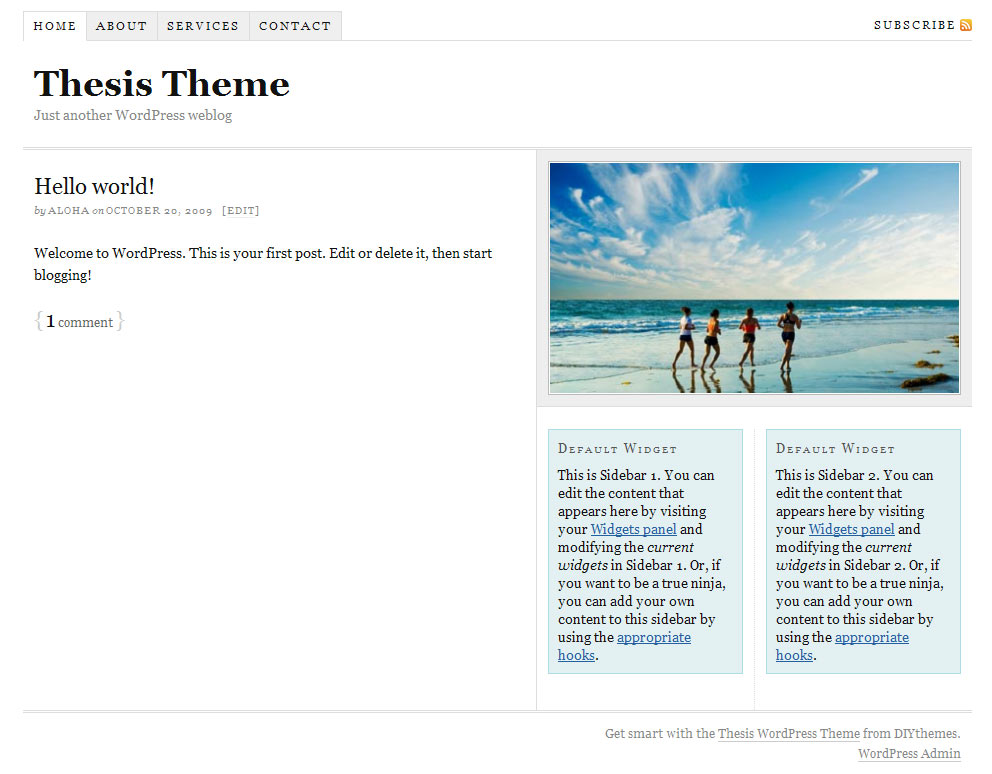Click the post date October 20, 2009
992x774 pixels.
[x=159, y=211]
